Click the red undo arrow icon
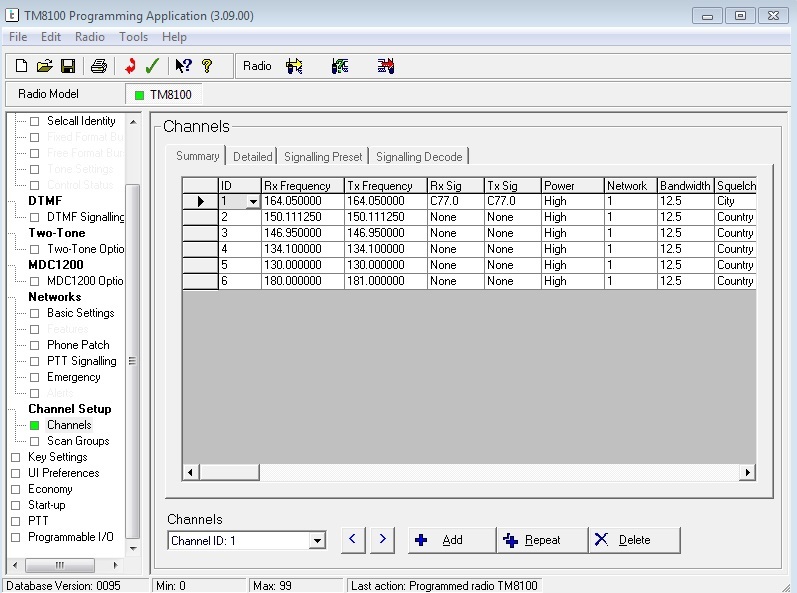Image resolution: width=797 pixels, height=593 pixels. click(129, 66)
